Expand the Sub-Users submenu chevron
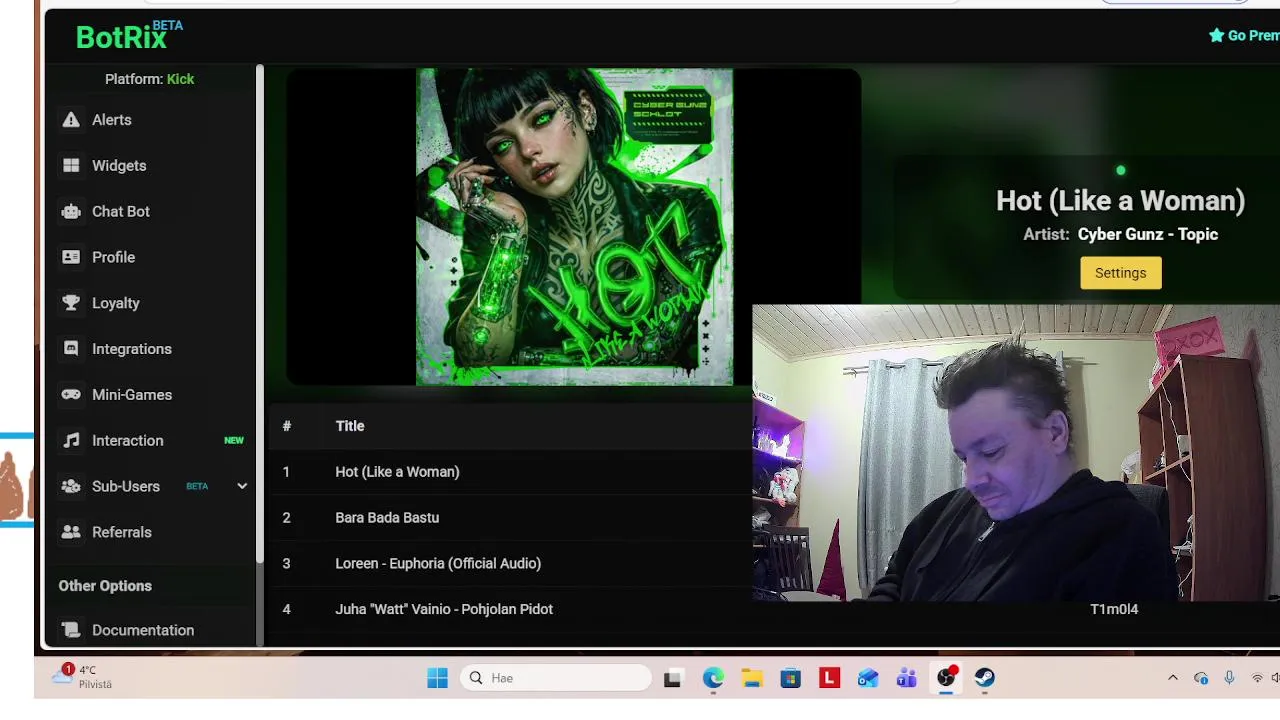Screen dimensions: 1280x720 tap(241, 486)
